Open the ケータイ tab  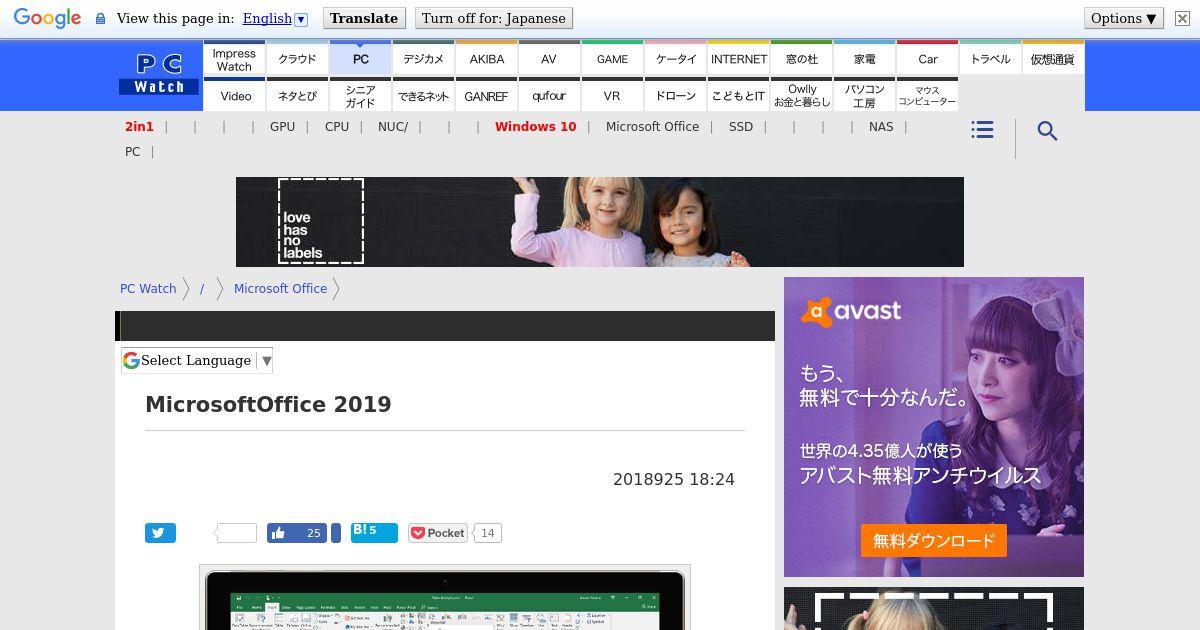[x=676, y=60]
